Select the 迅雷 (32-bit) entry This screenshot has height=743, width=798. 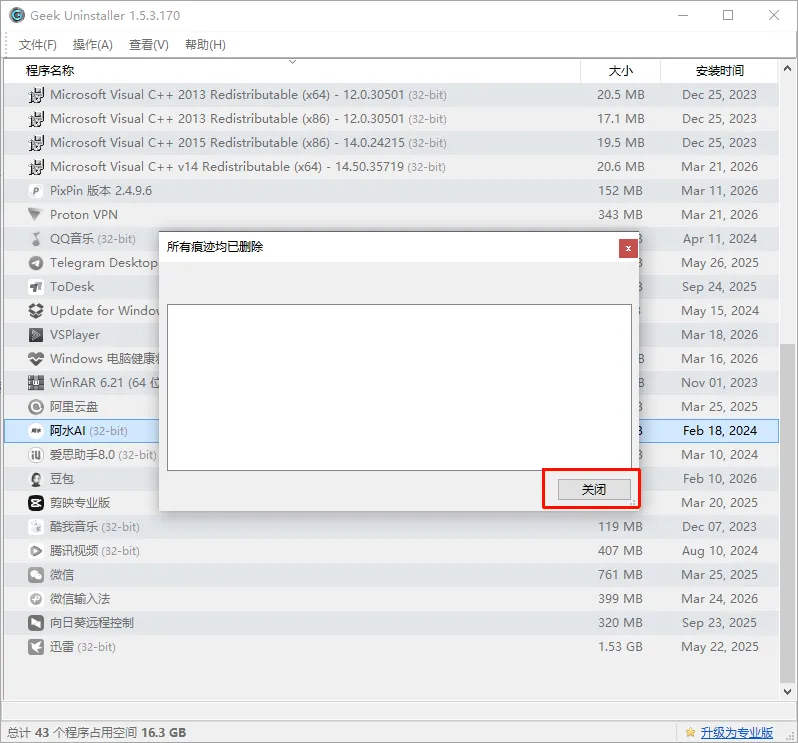pyautogui.click(x=391, y=647)
